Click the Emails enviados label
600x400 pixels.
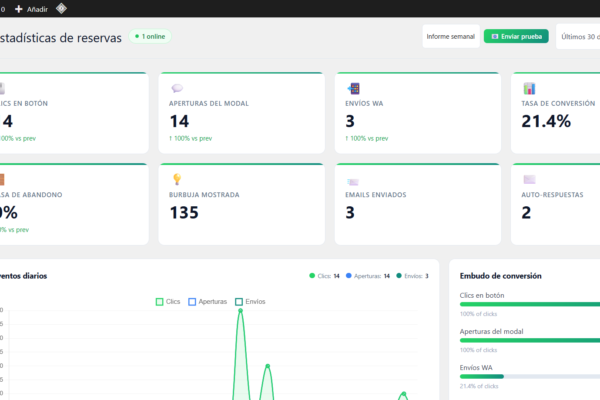(376, 195)
